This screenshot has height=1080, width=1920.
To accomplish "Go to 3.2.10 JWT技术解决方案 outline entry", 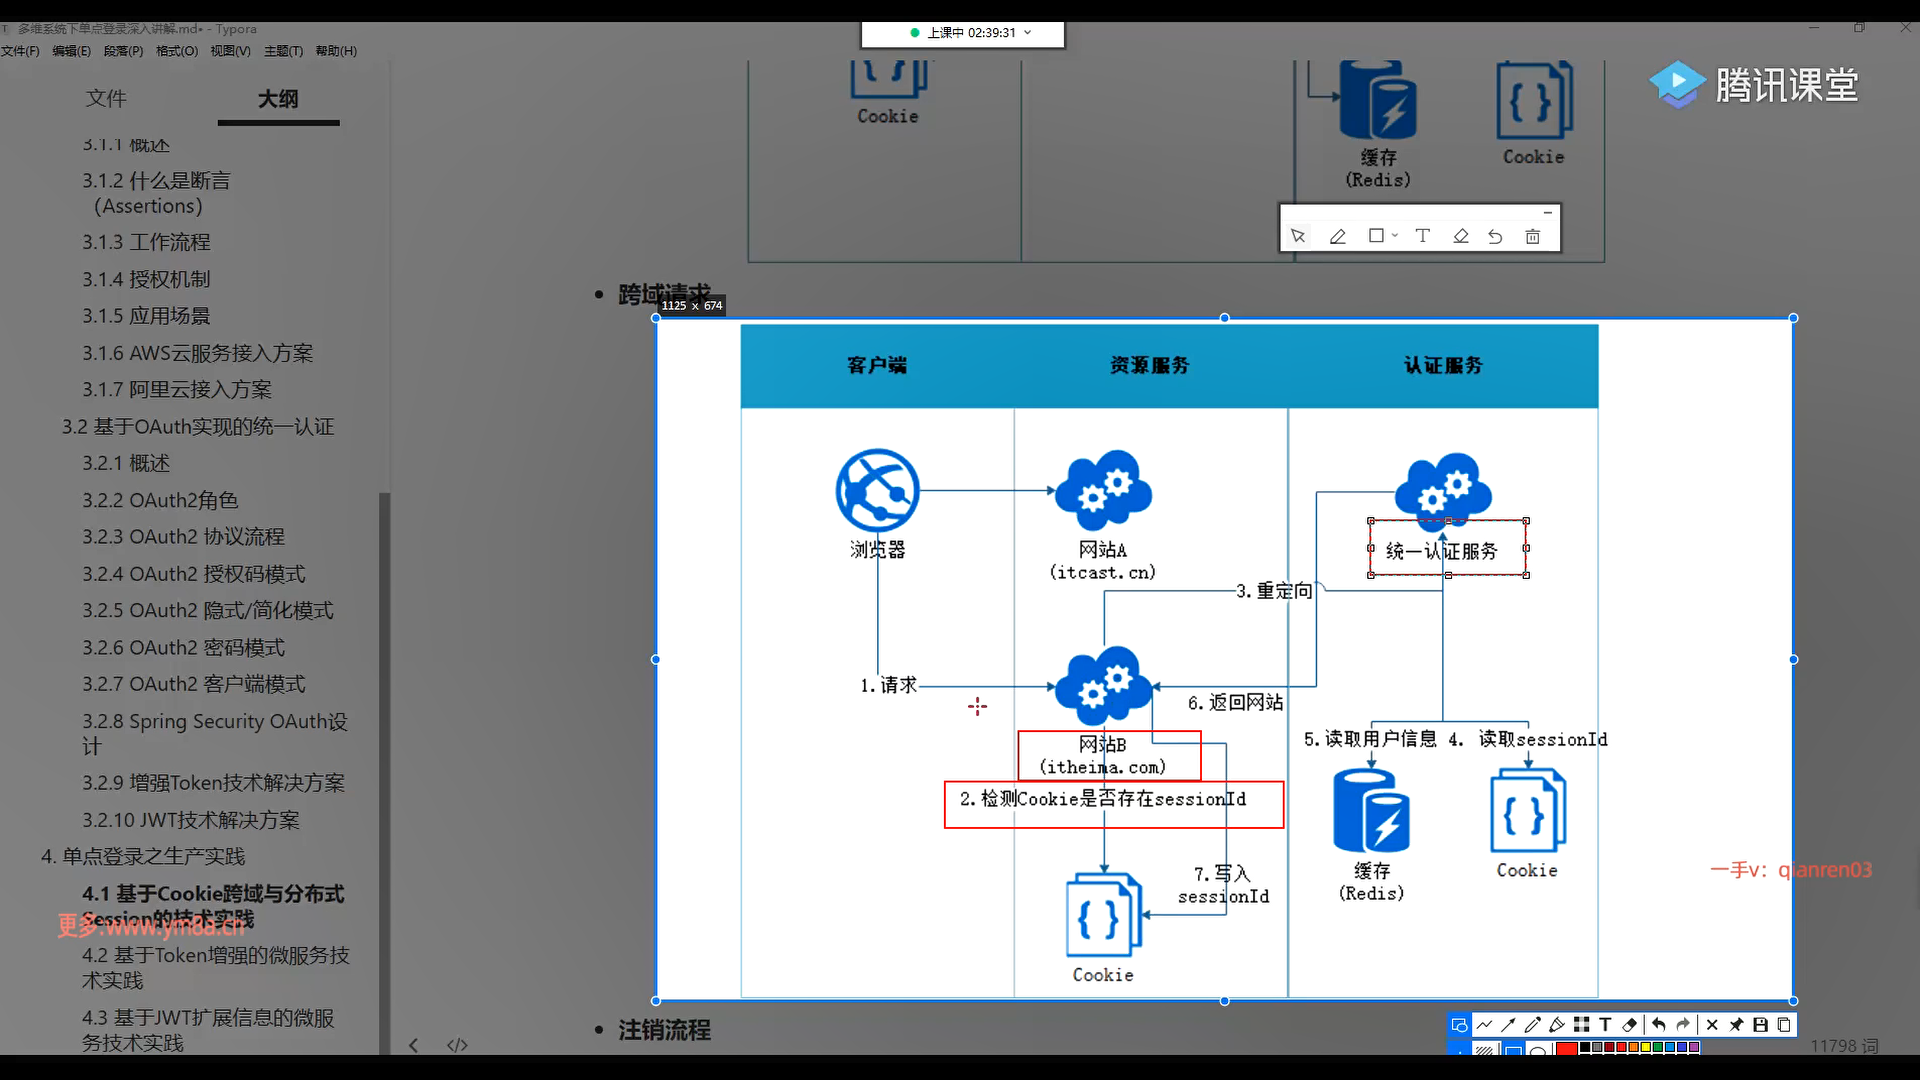I will click(190, 820).
